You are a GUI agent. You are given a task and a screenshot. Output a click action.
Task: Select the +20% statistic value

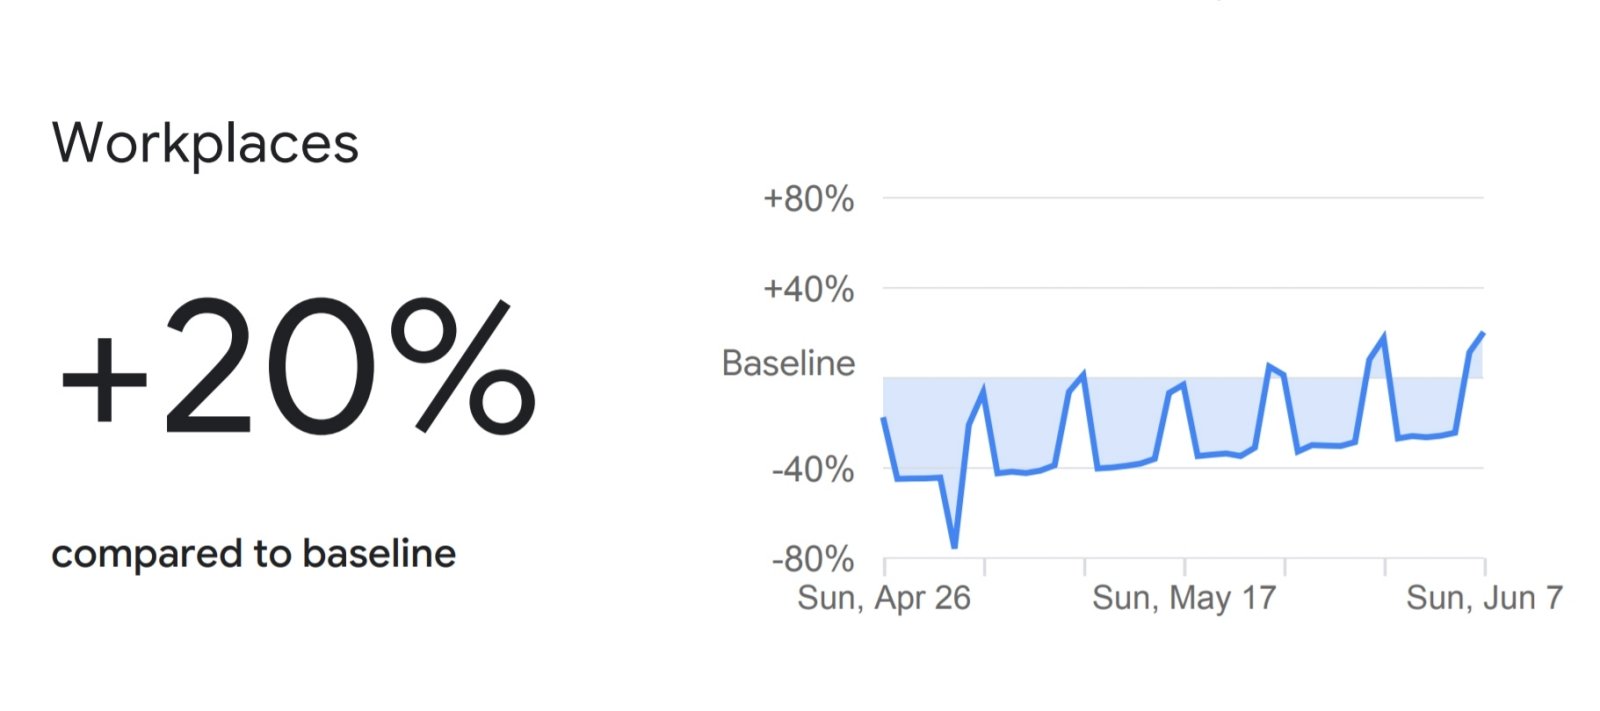[x=298, y=367]
